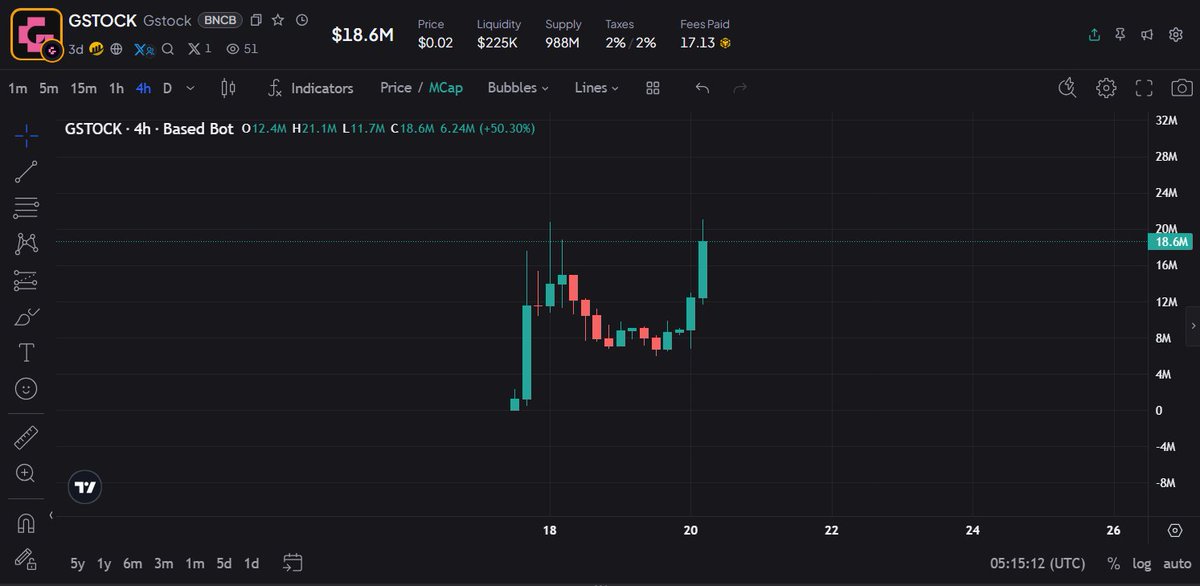
Task: Expand the right side panel arrow
Action: pyautogui.click(x=1193, y=327)
